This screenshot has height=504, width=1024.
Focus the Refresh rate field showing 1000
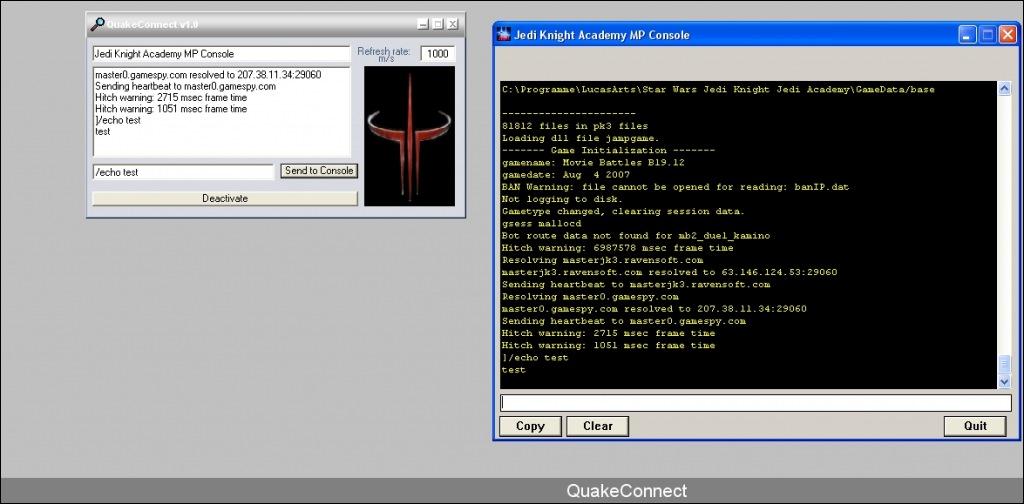click(437, 54)
